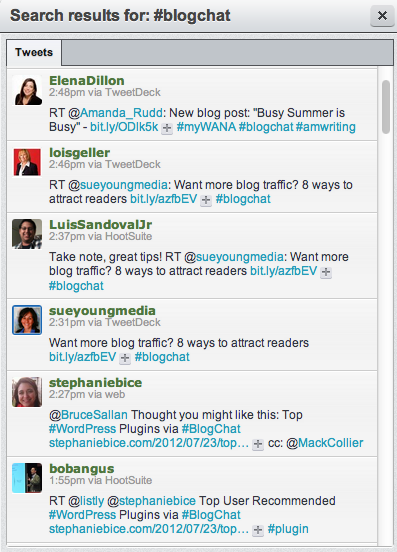
Task: Open sueyoungmedia's avatar image
Action: point(27,320)
